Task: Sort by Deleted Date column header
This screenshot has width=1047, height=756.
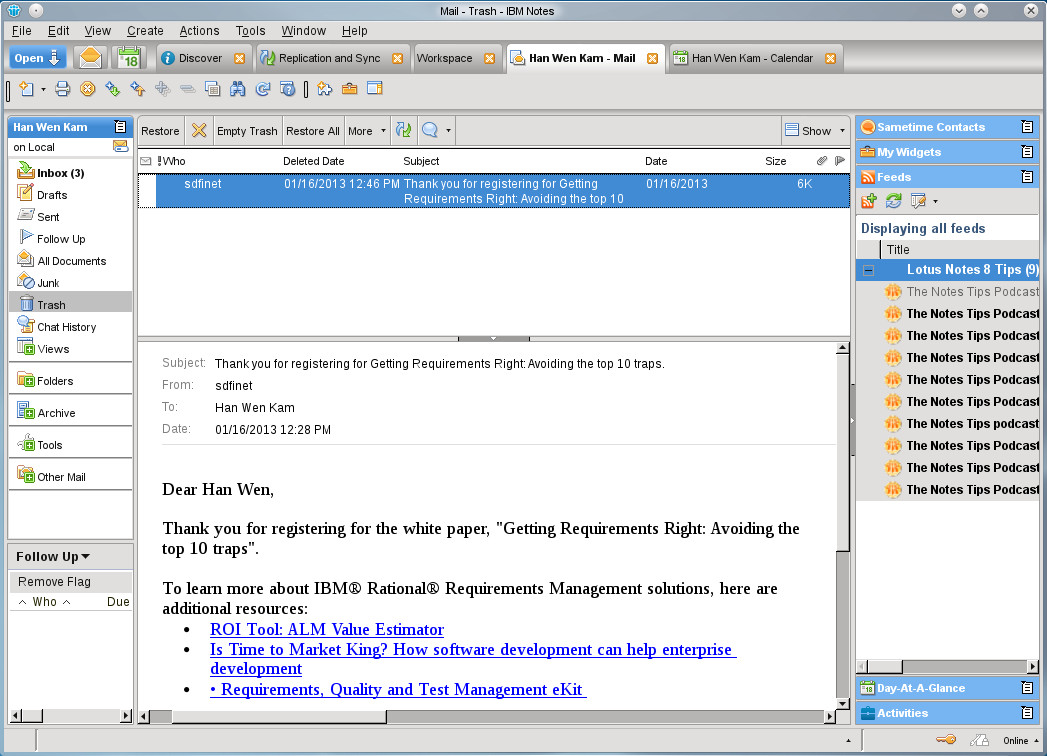Action: pyautogui.click(x=313, y=161)
